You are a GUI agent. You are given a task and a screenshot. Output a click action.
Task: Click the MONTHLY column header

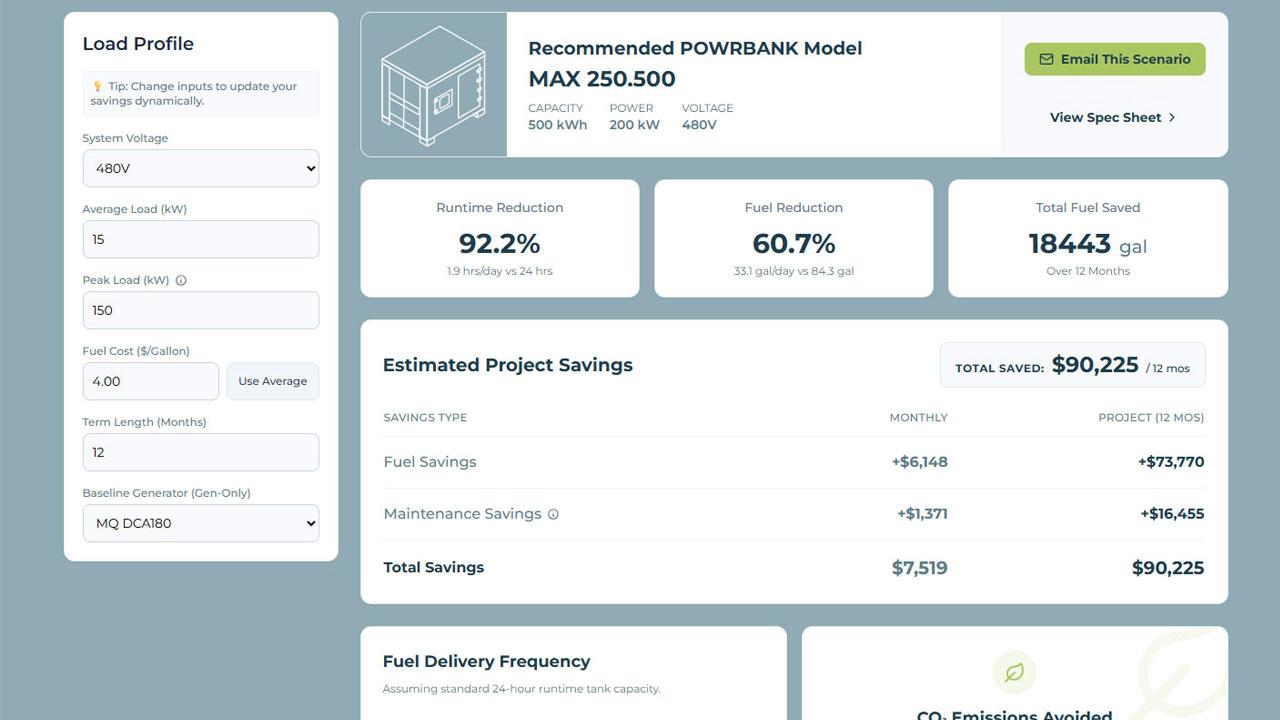tap(919, 417)
